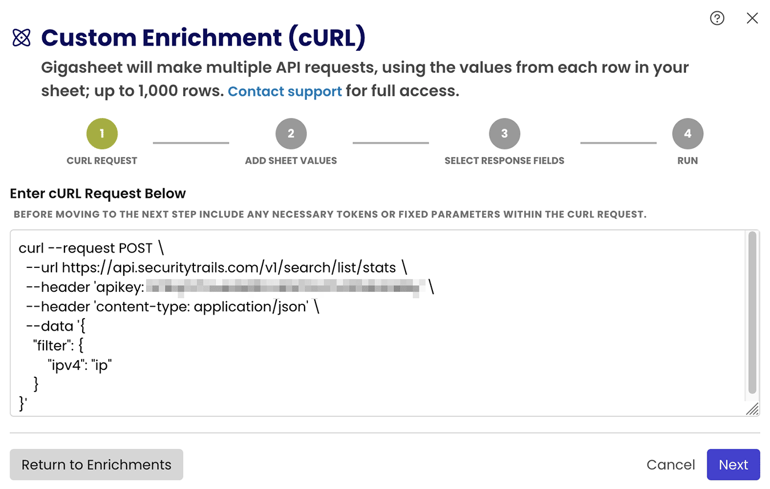
Task: Click the Next button
Action: [x=733, y=464]
